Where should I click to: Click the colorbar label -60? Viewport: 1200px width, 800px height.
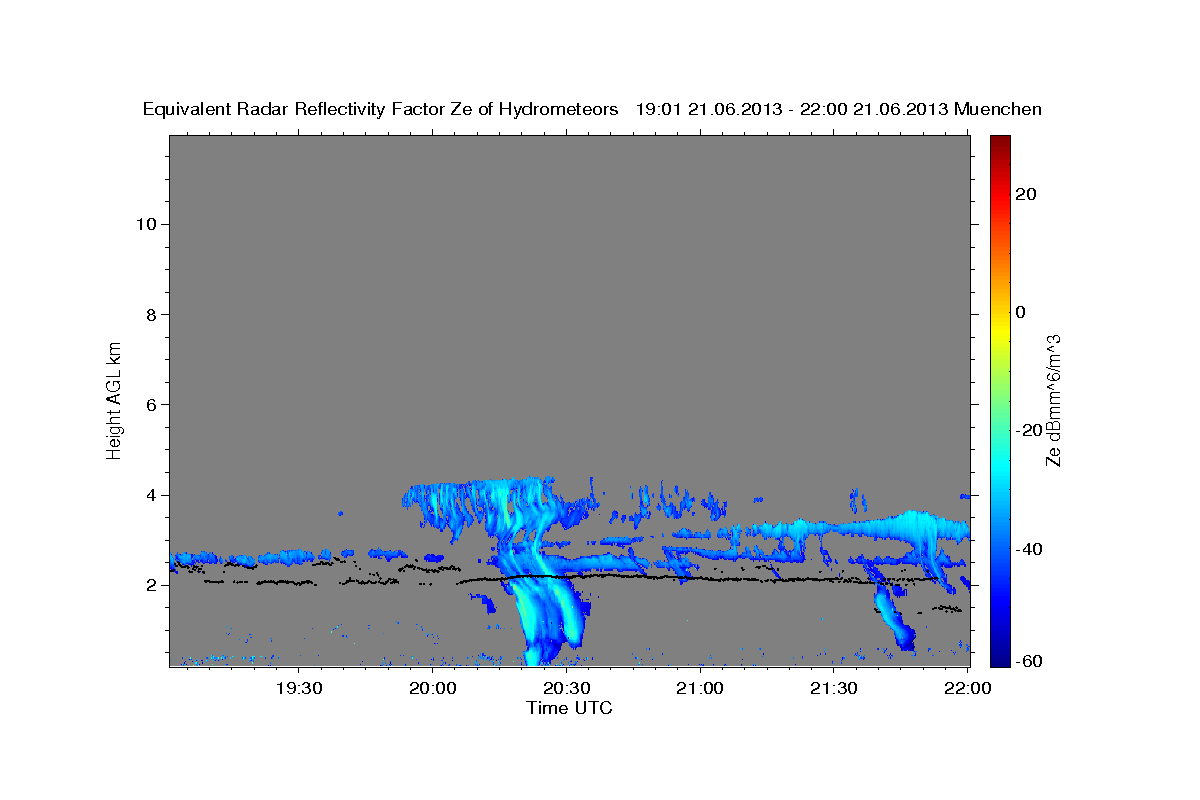click(1029, 661)
